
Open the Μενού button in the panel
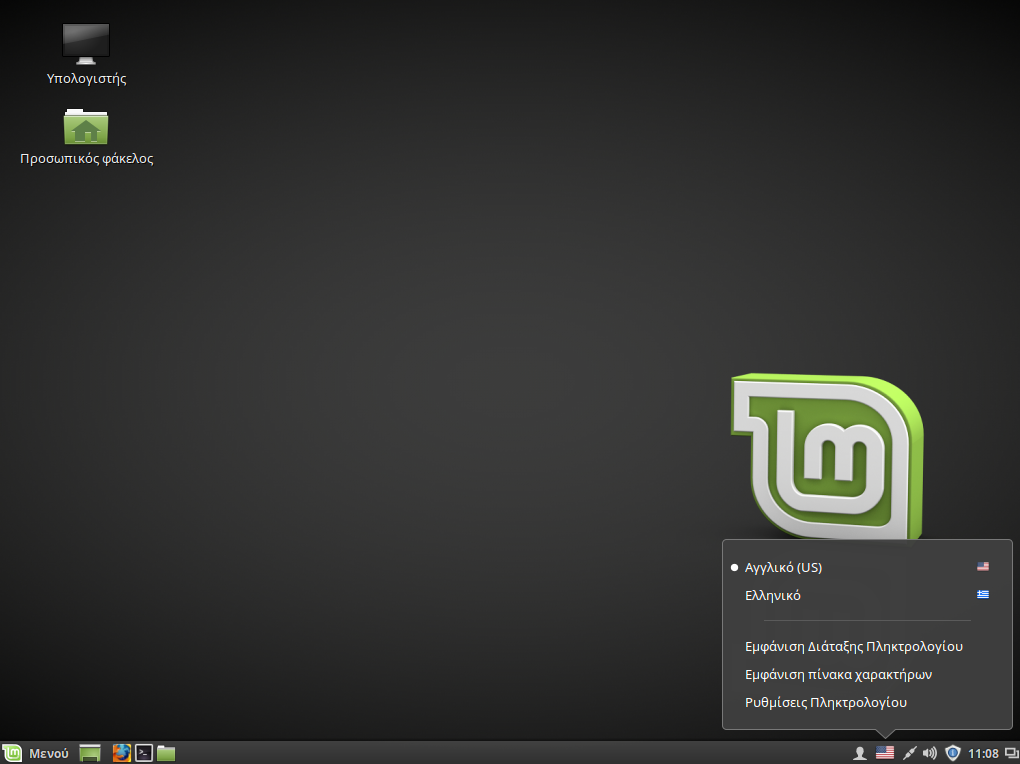click(35, 753)
